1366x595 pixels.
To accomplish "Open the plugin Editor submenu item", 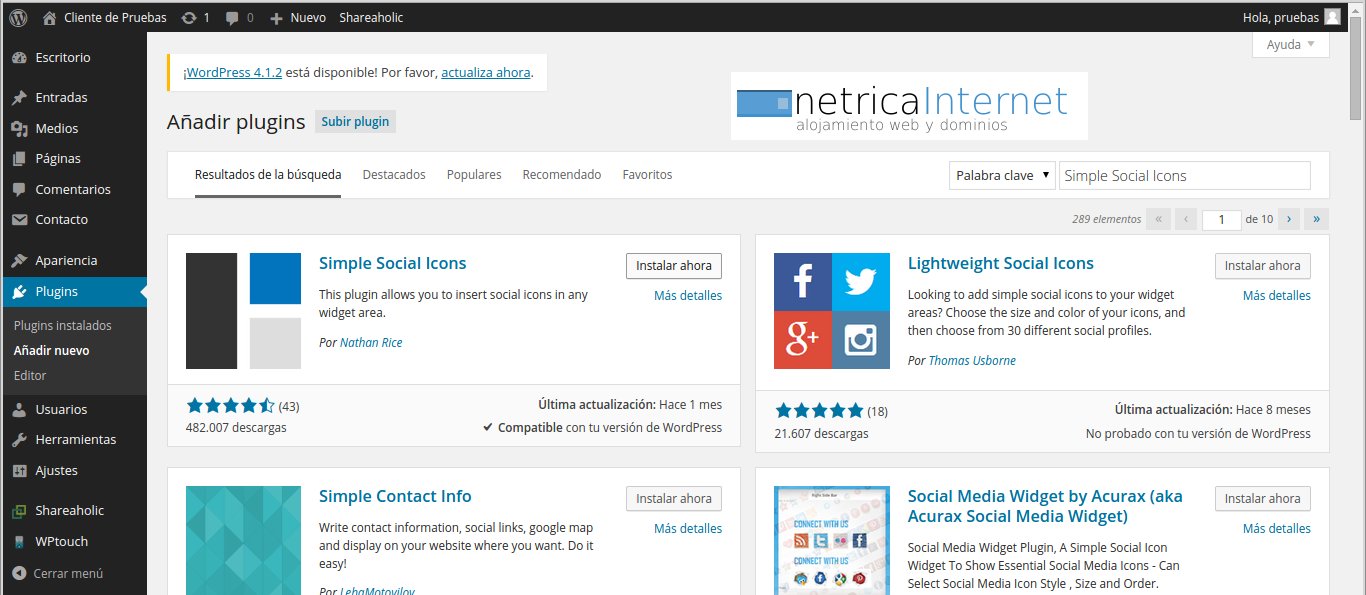I will (x=30, y=376).
